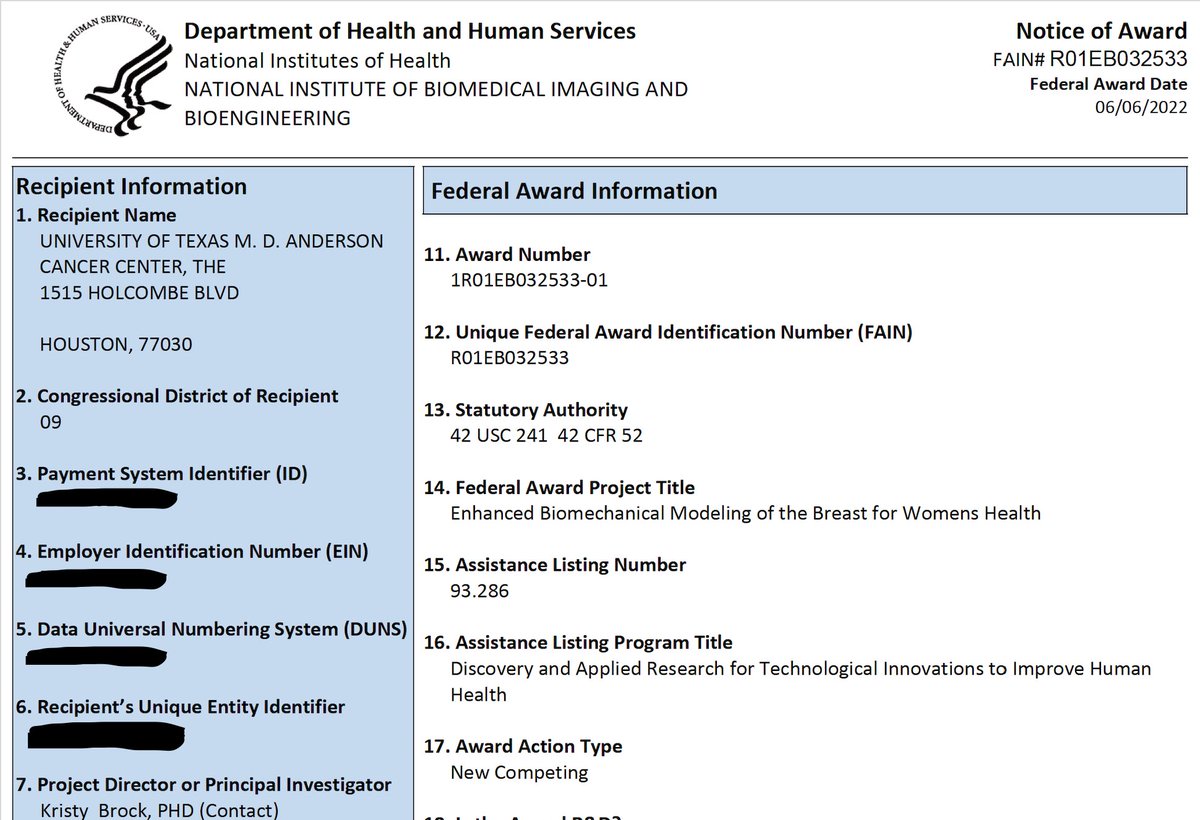Click '4. Employer Identification Number (EIN)' label

pos(192,551)
